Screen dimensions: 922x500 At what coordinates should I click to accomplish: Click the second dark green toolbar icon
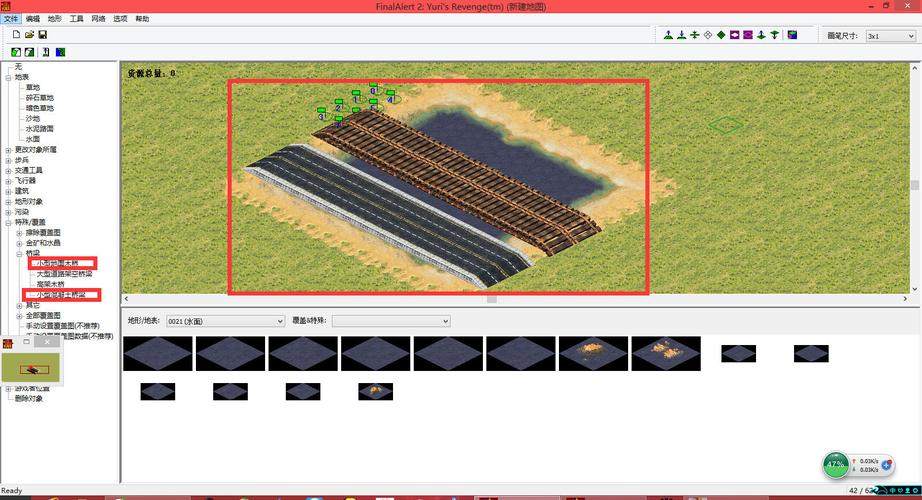[29, 52]
